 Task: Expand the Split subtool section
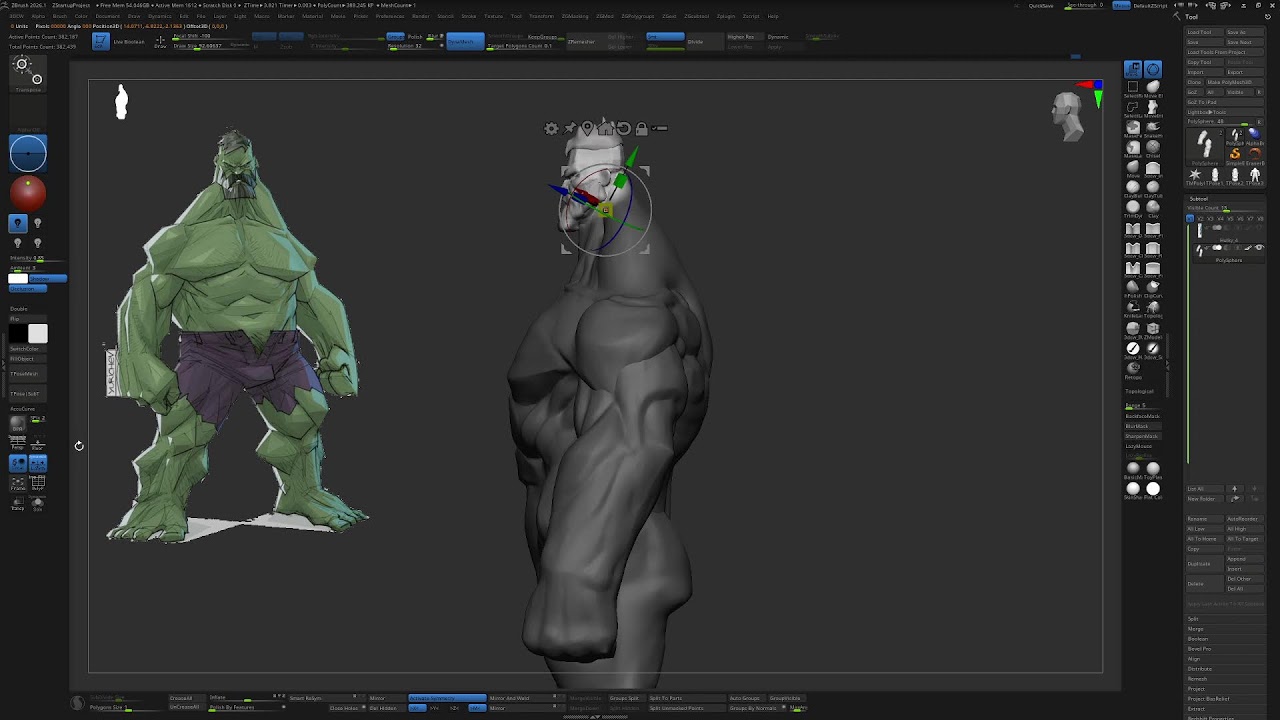tap(1225, 619)
